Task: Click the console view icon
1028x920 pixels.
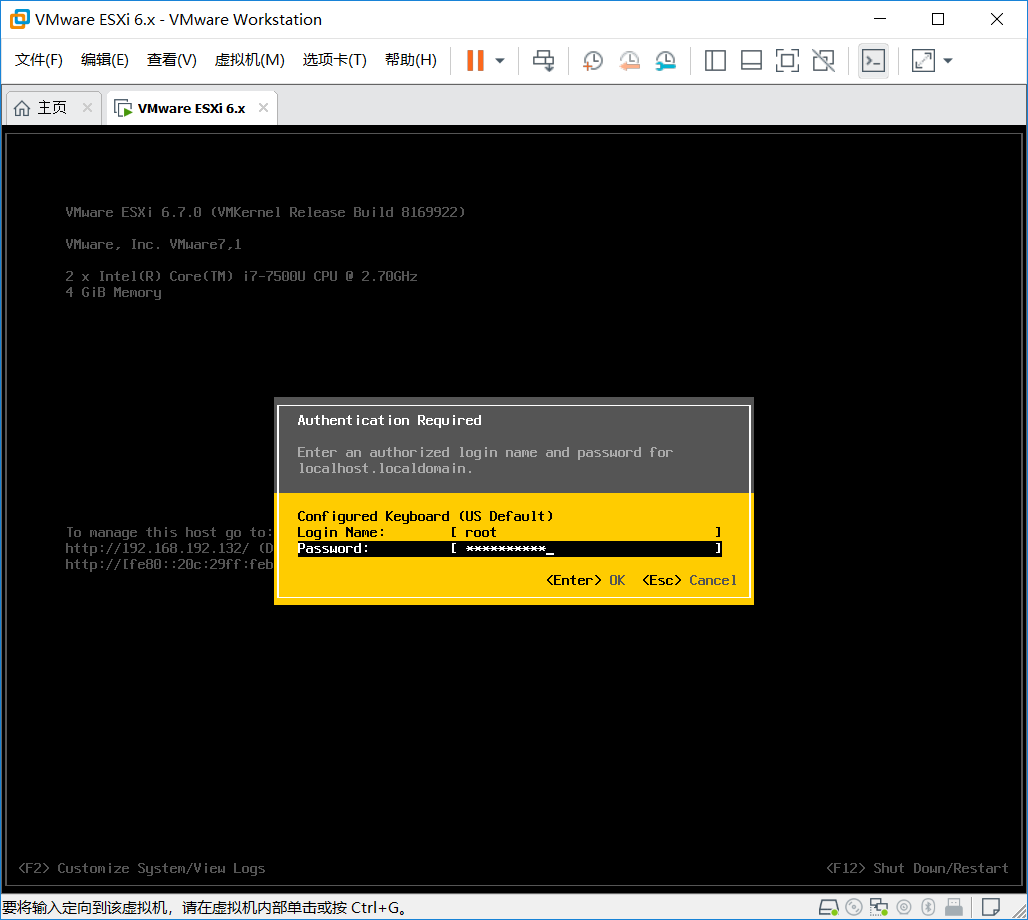Action: pos(873,61)
